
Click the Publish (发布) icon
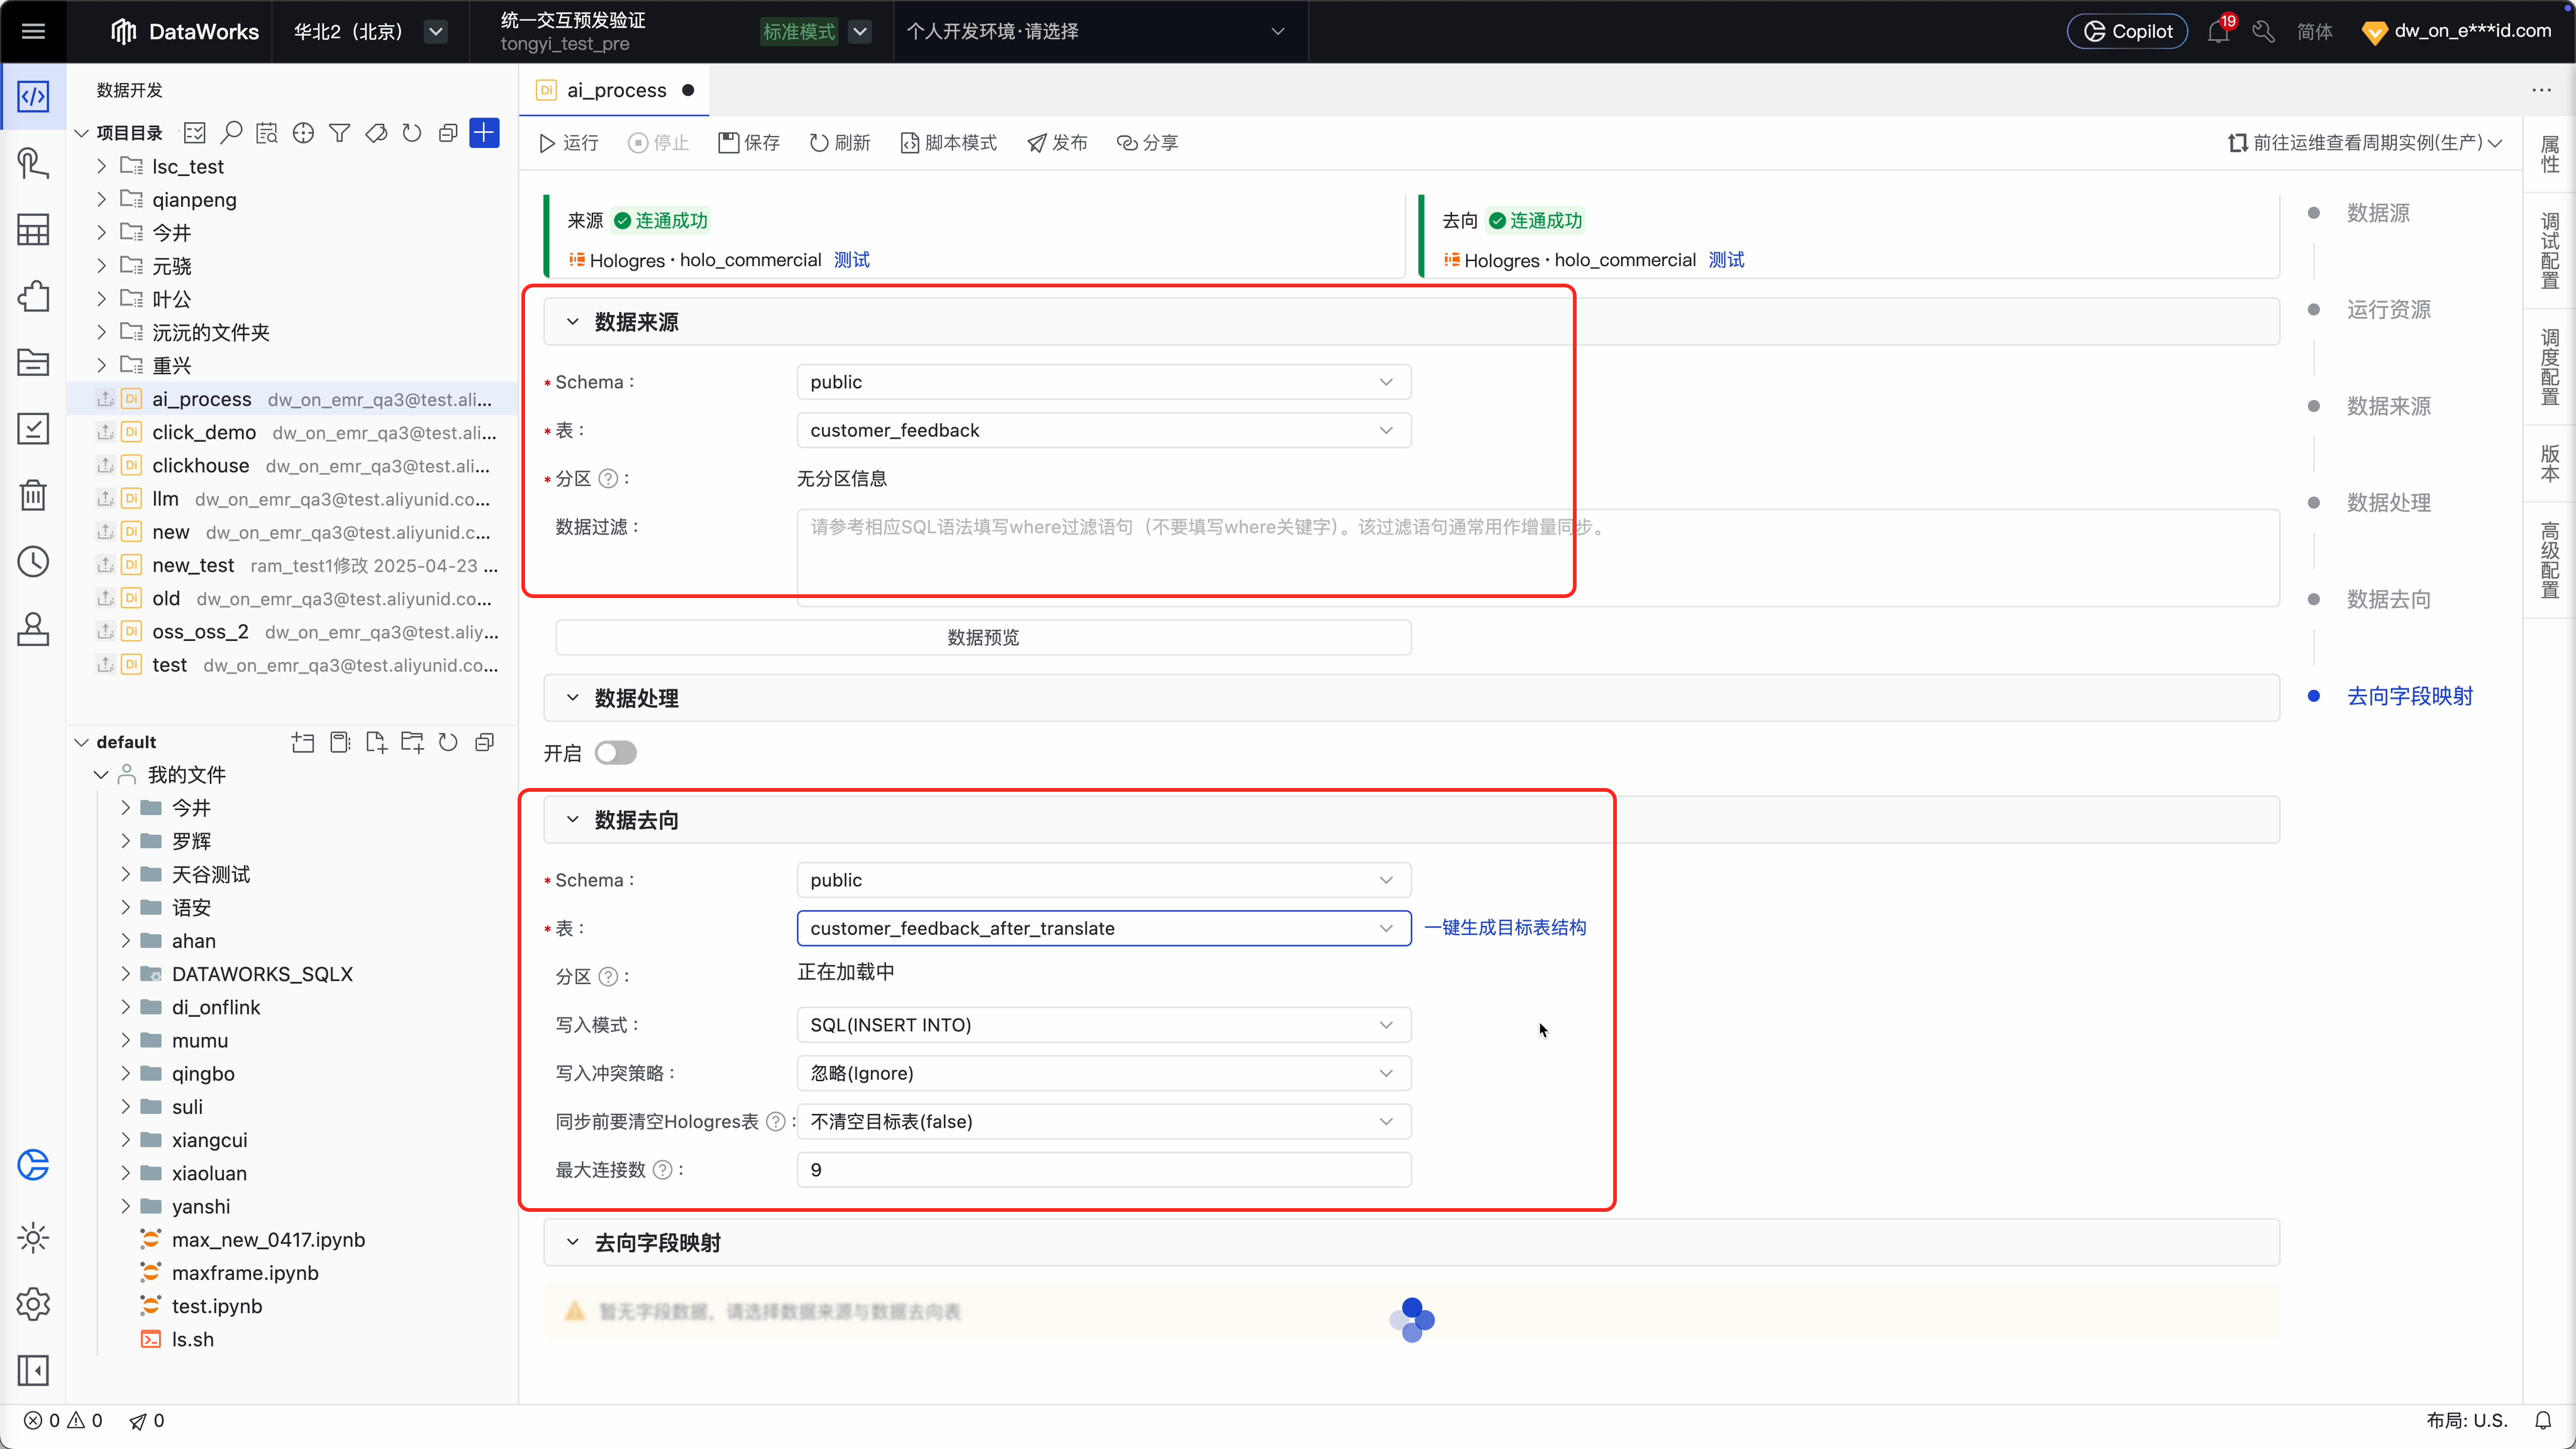1037,143
